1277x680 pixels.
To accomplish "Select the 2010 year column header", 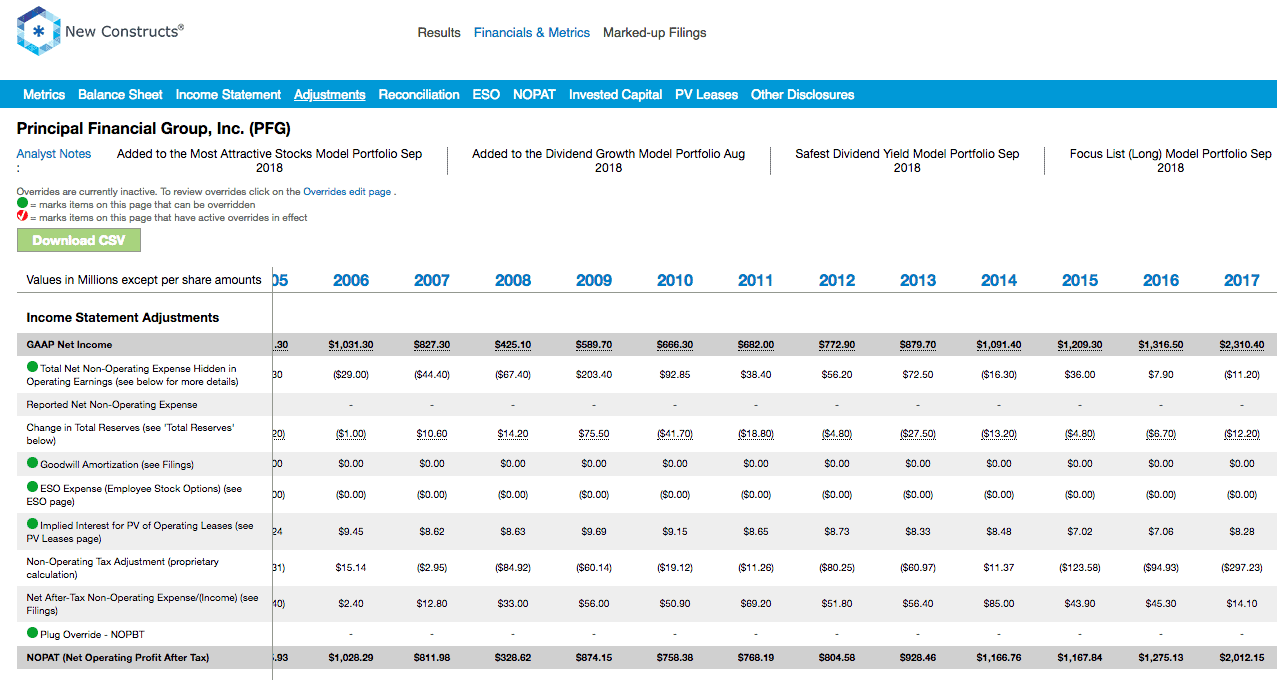I will click(x=675, y=281).
